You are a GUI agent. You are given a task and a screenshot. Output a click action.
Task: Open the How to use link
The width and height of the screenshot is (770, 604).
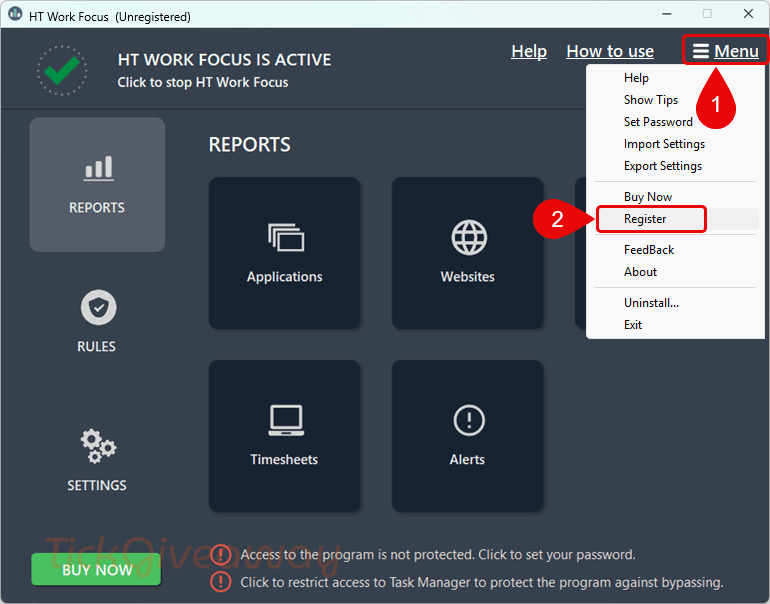(610, 51)
